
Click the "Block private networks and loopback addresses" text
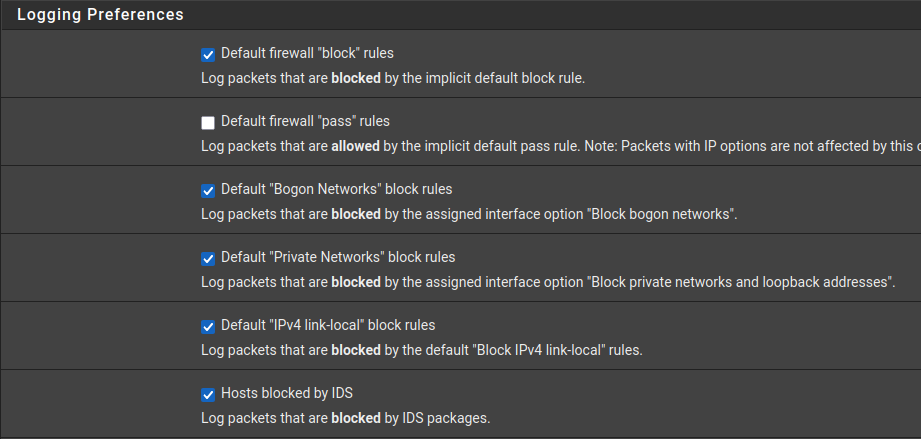click(740, 282)
